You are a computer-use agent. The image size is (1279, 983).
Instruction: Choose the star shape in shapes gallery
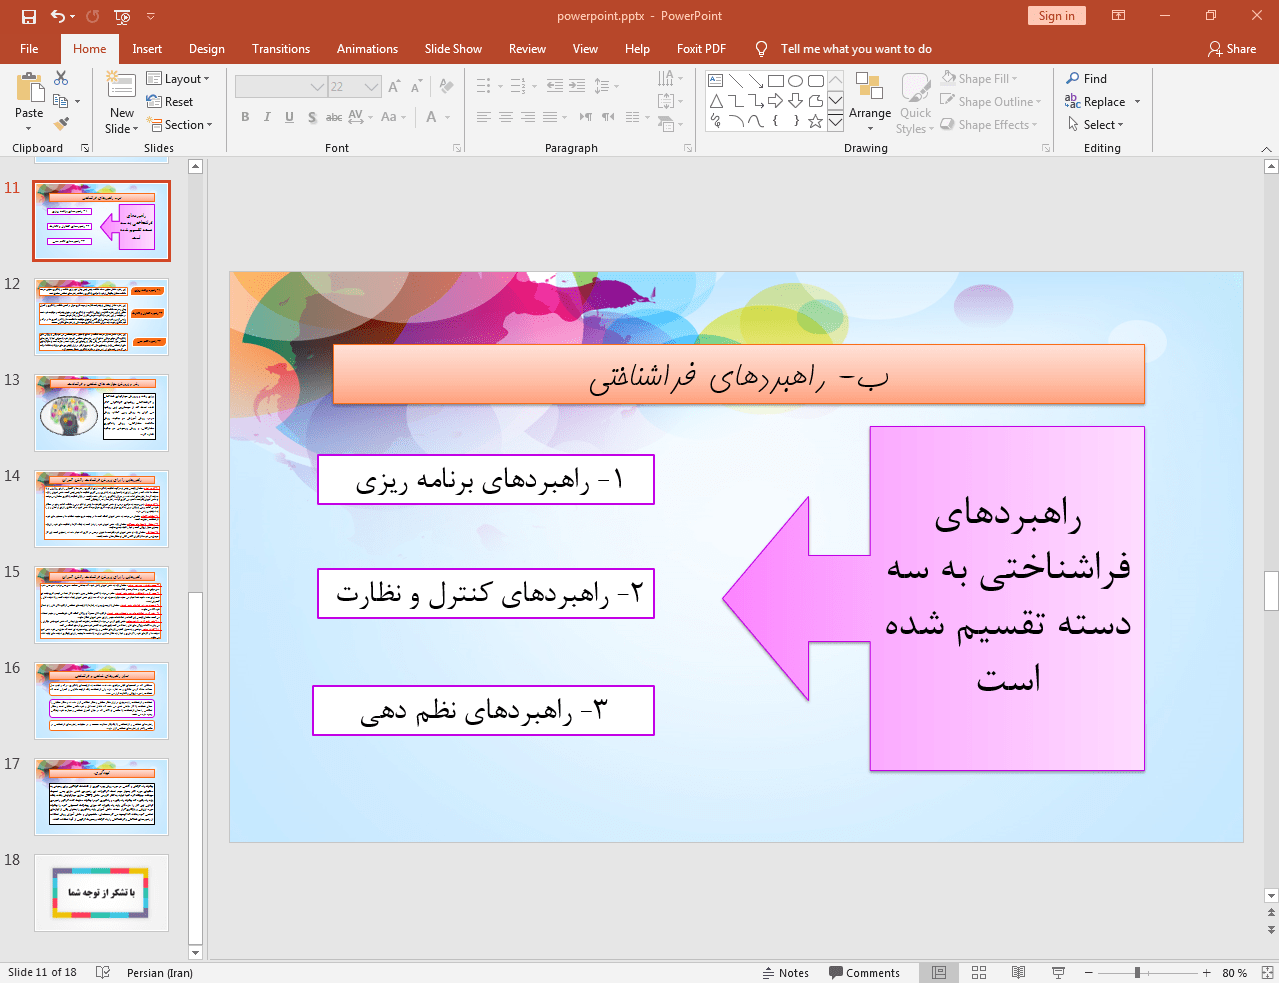click(816, 121)
